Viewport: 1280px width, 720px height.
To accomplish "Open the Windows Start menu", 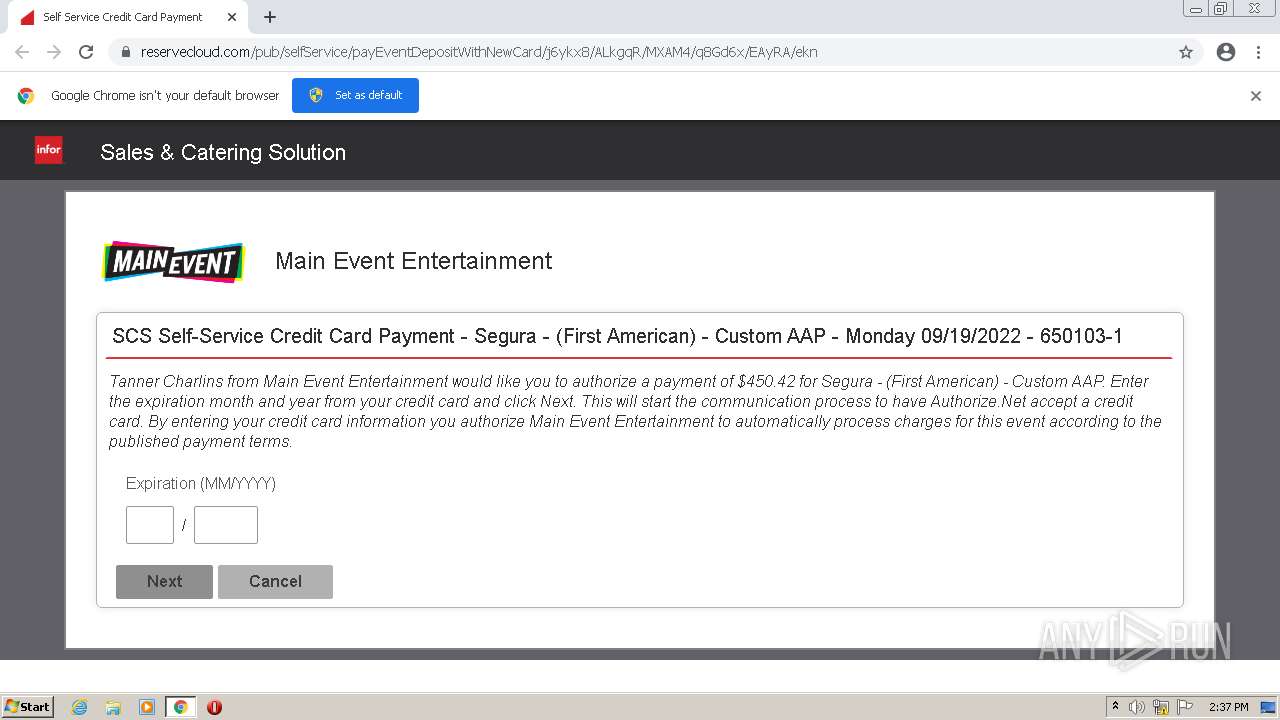I will (27, 707).
